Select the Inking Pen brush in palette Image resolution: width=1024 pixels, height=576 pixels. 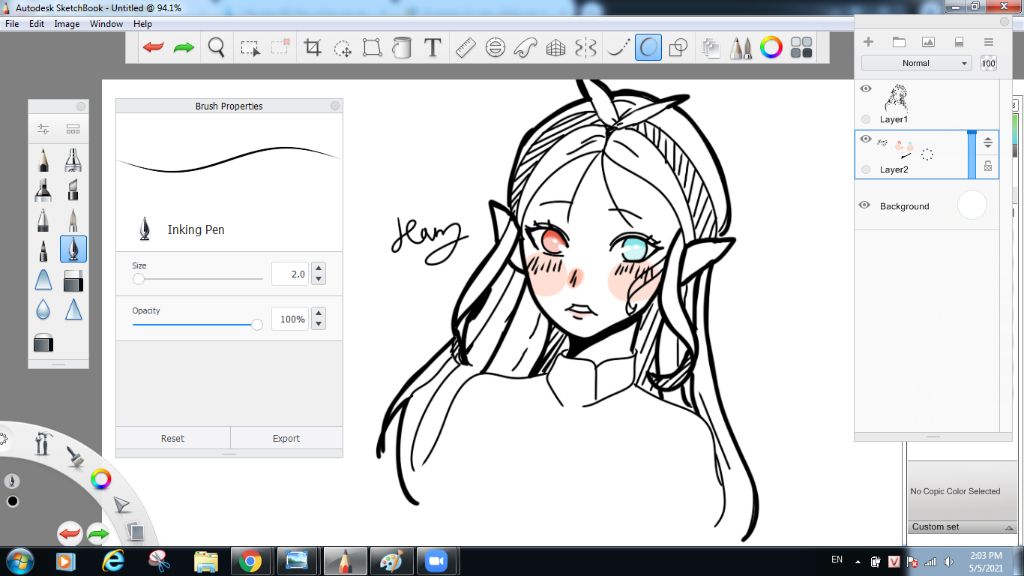click(73, 249)
